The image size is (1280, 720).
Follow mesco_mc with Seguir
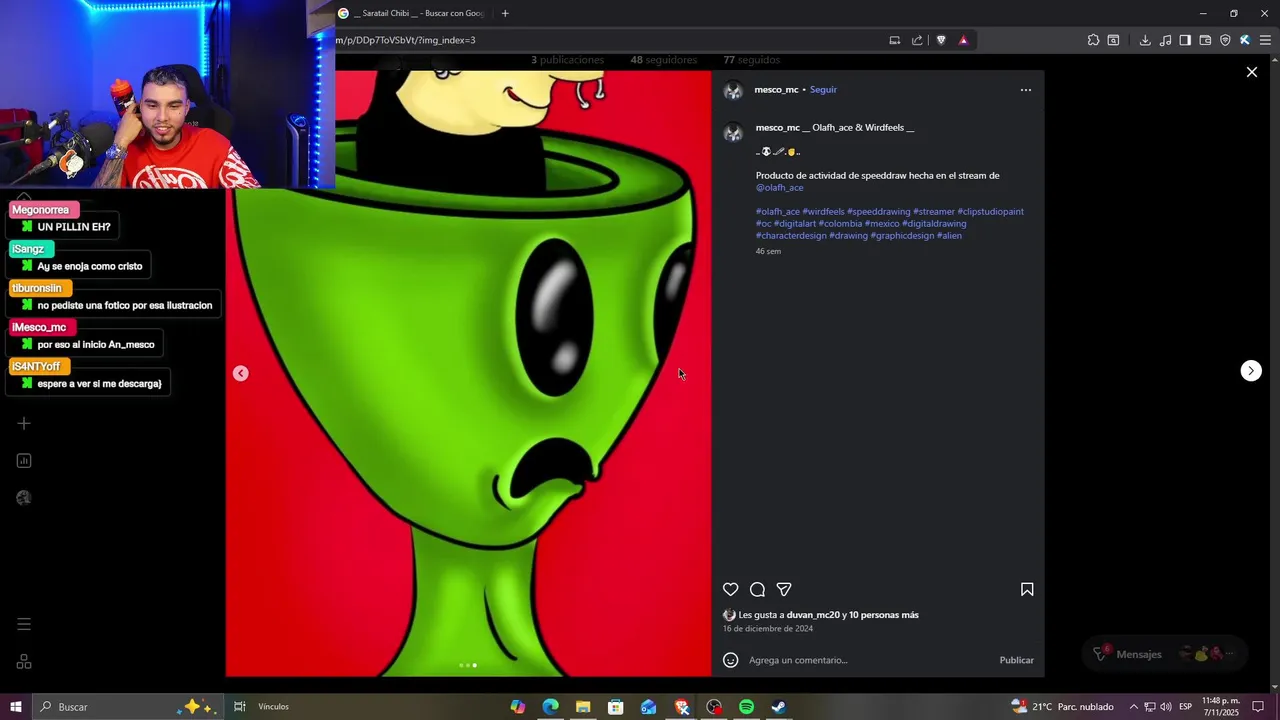[x=823, y=90]
